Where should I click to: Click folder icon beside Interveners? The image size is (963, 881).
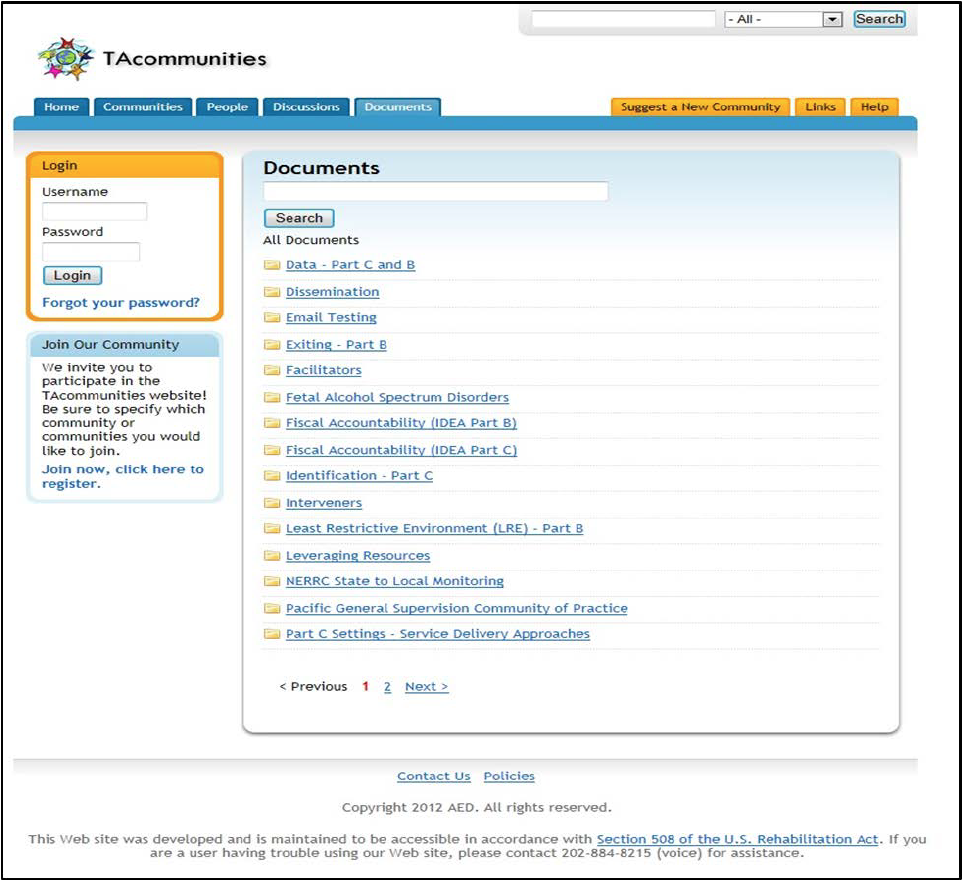coord(271,503)
